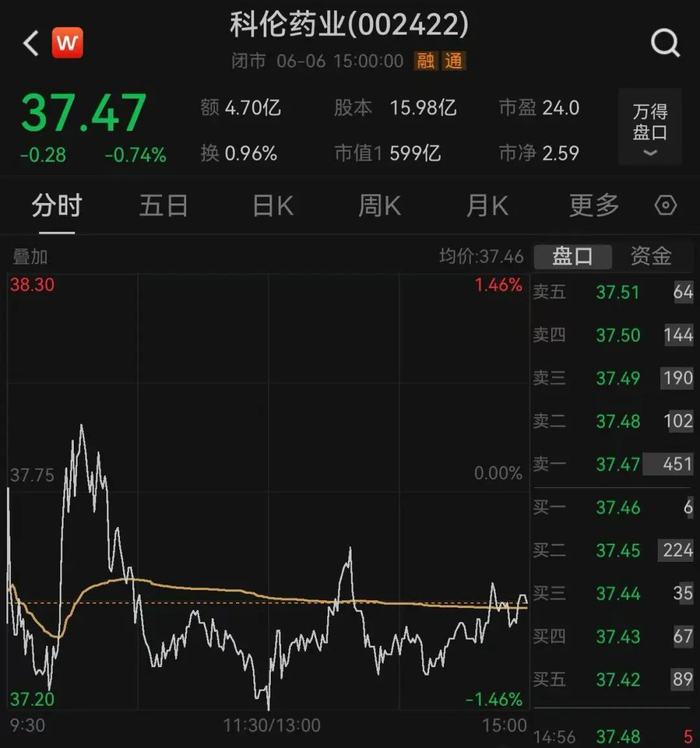
Task: Select the 买二 row at 37.45
Action: tap(613, 551)
